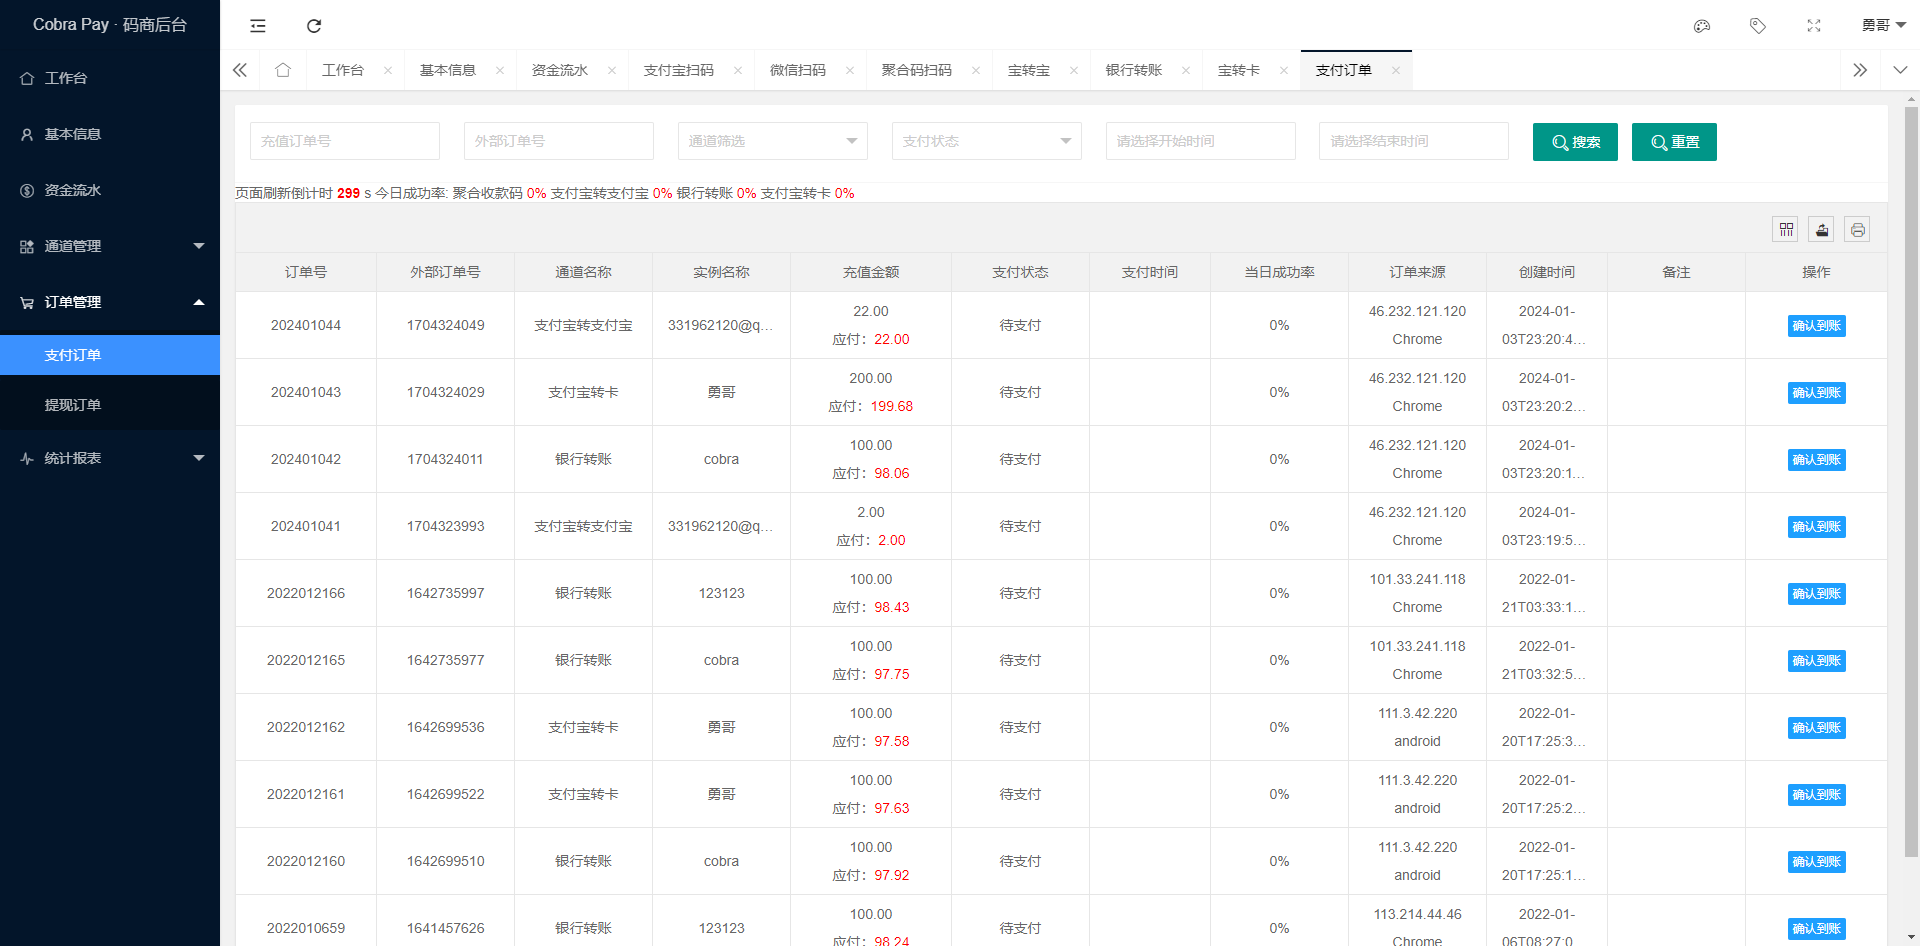Go to the home tab icon
This screenshot has width=1920, height=946.
tap(283, 70)
